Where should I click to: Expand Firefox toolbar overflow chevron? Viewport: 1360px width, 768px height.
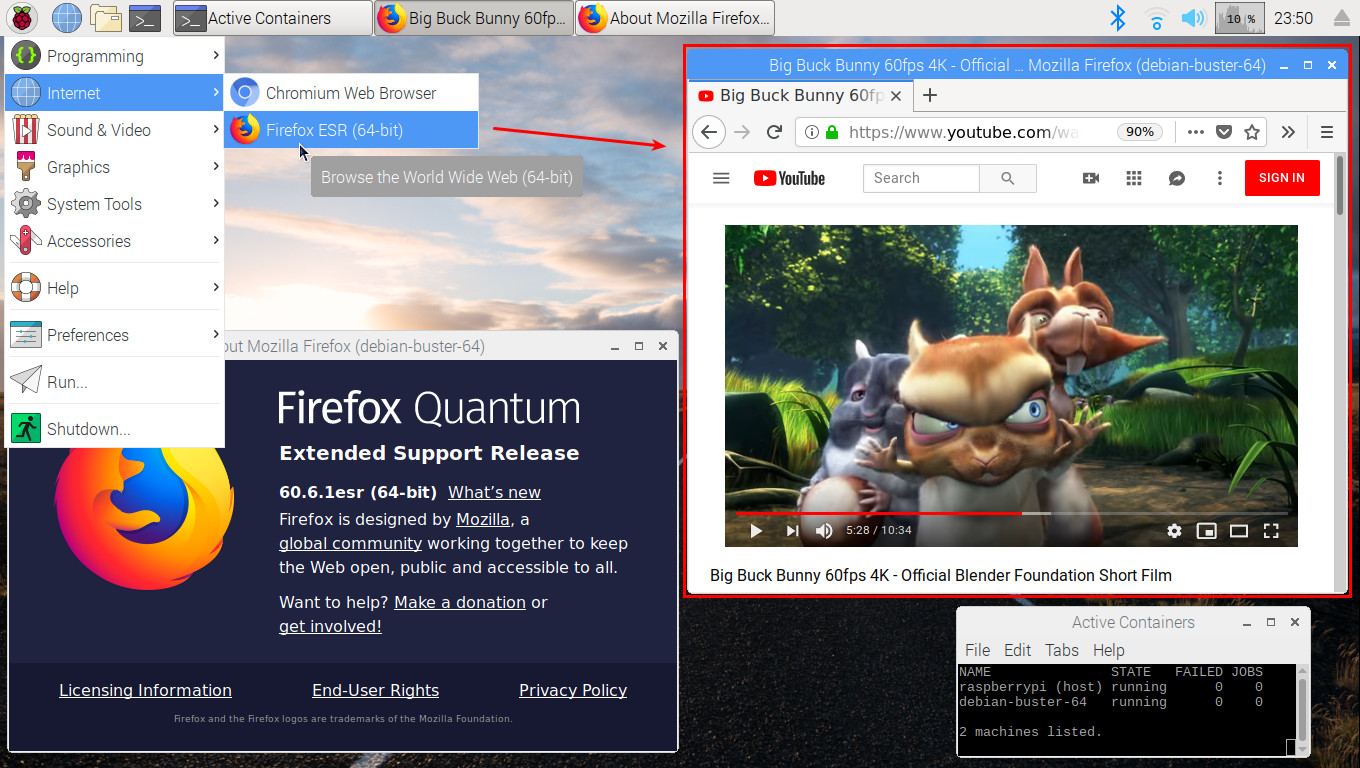click(x=1288, y=132)
